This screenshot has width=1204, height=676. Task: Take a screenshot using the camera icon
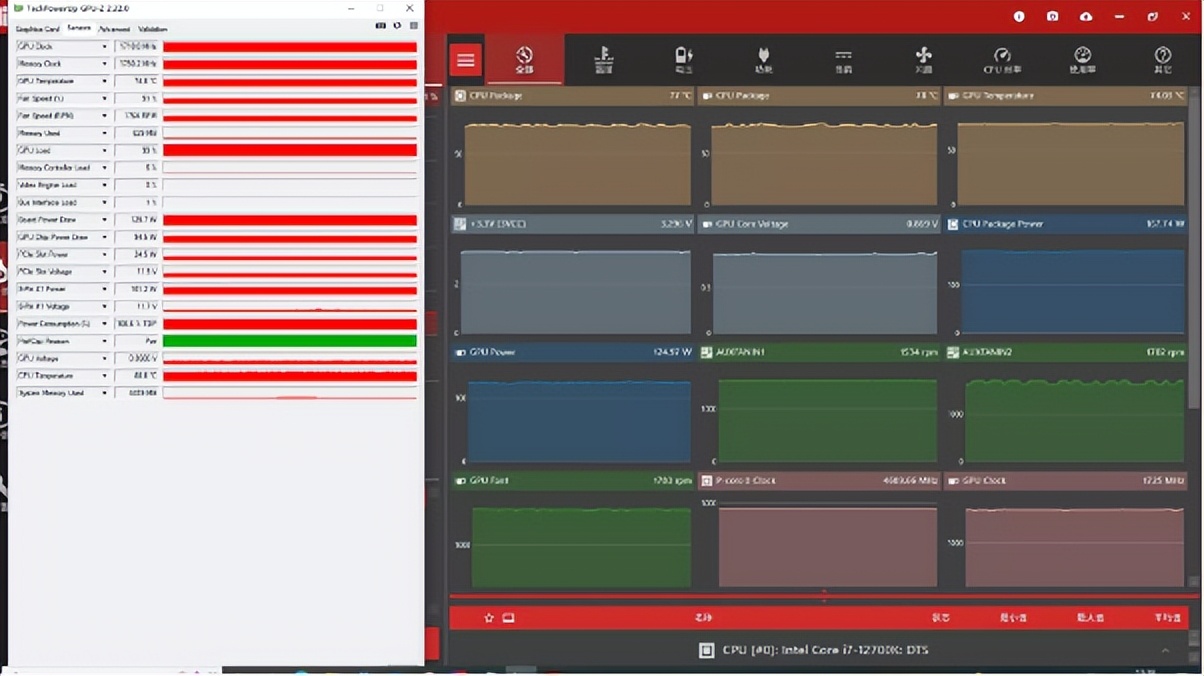click(1052, 17)
